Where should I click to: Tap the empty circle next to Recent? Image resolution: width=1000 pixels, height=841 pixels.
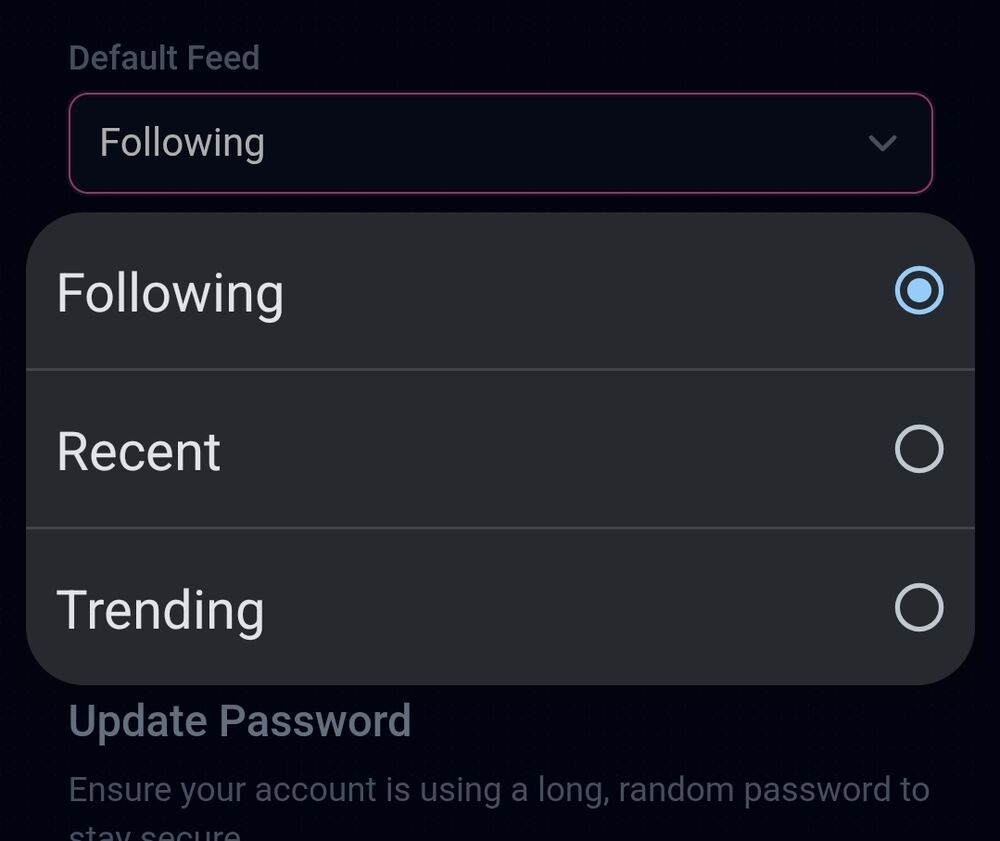coord(918,449)
